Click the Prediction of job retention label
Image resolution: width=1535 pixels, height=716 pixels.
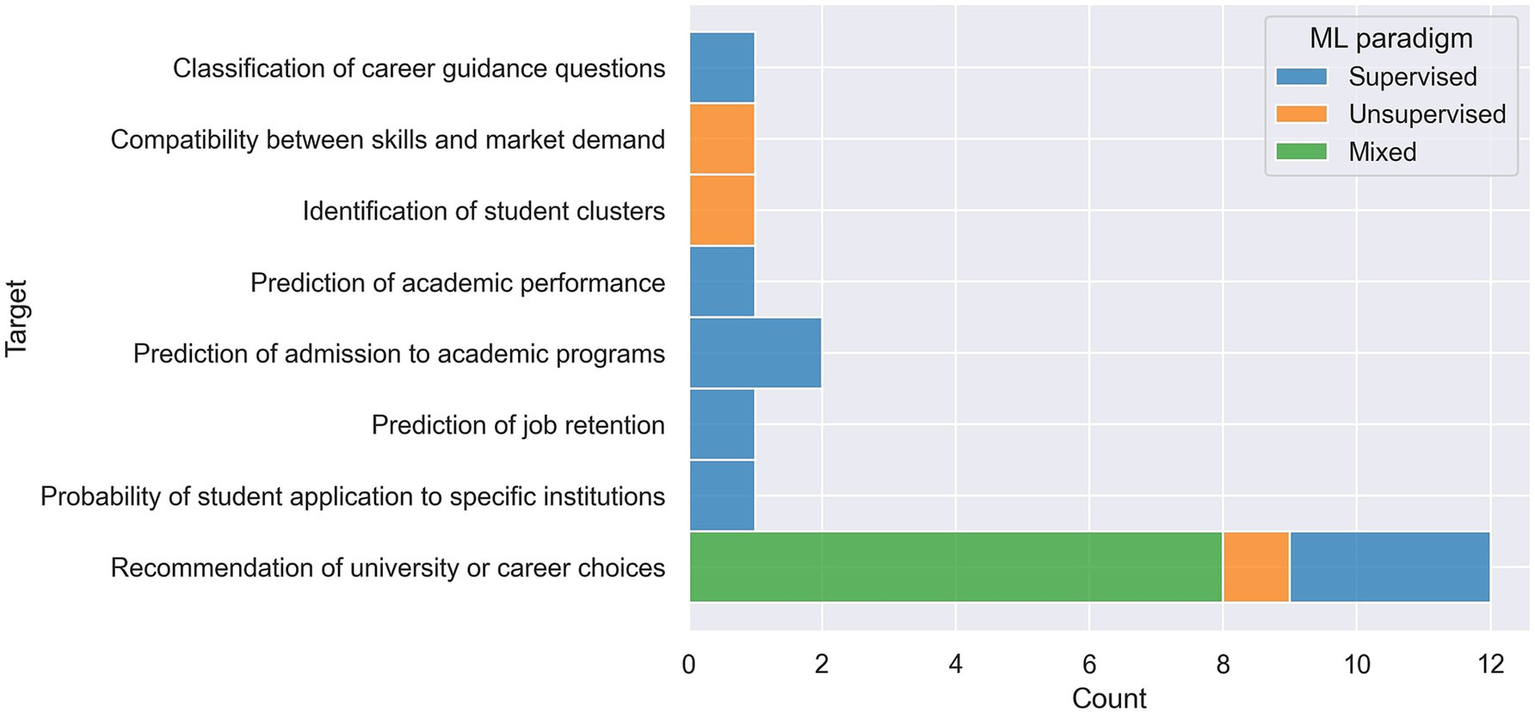tap(518, 425)
